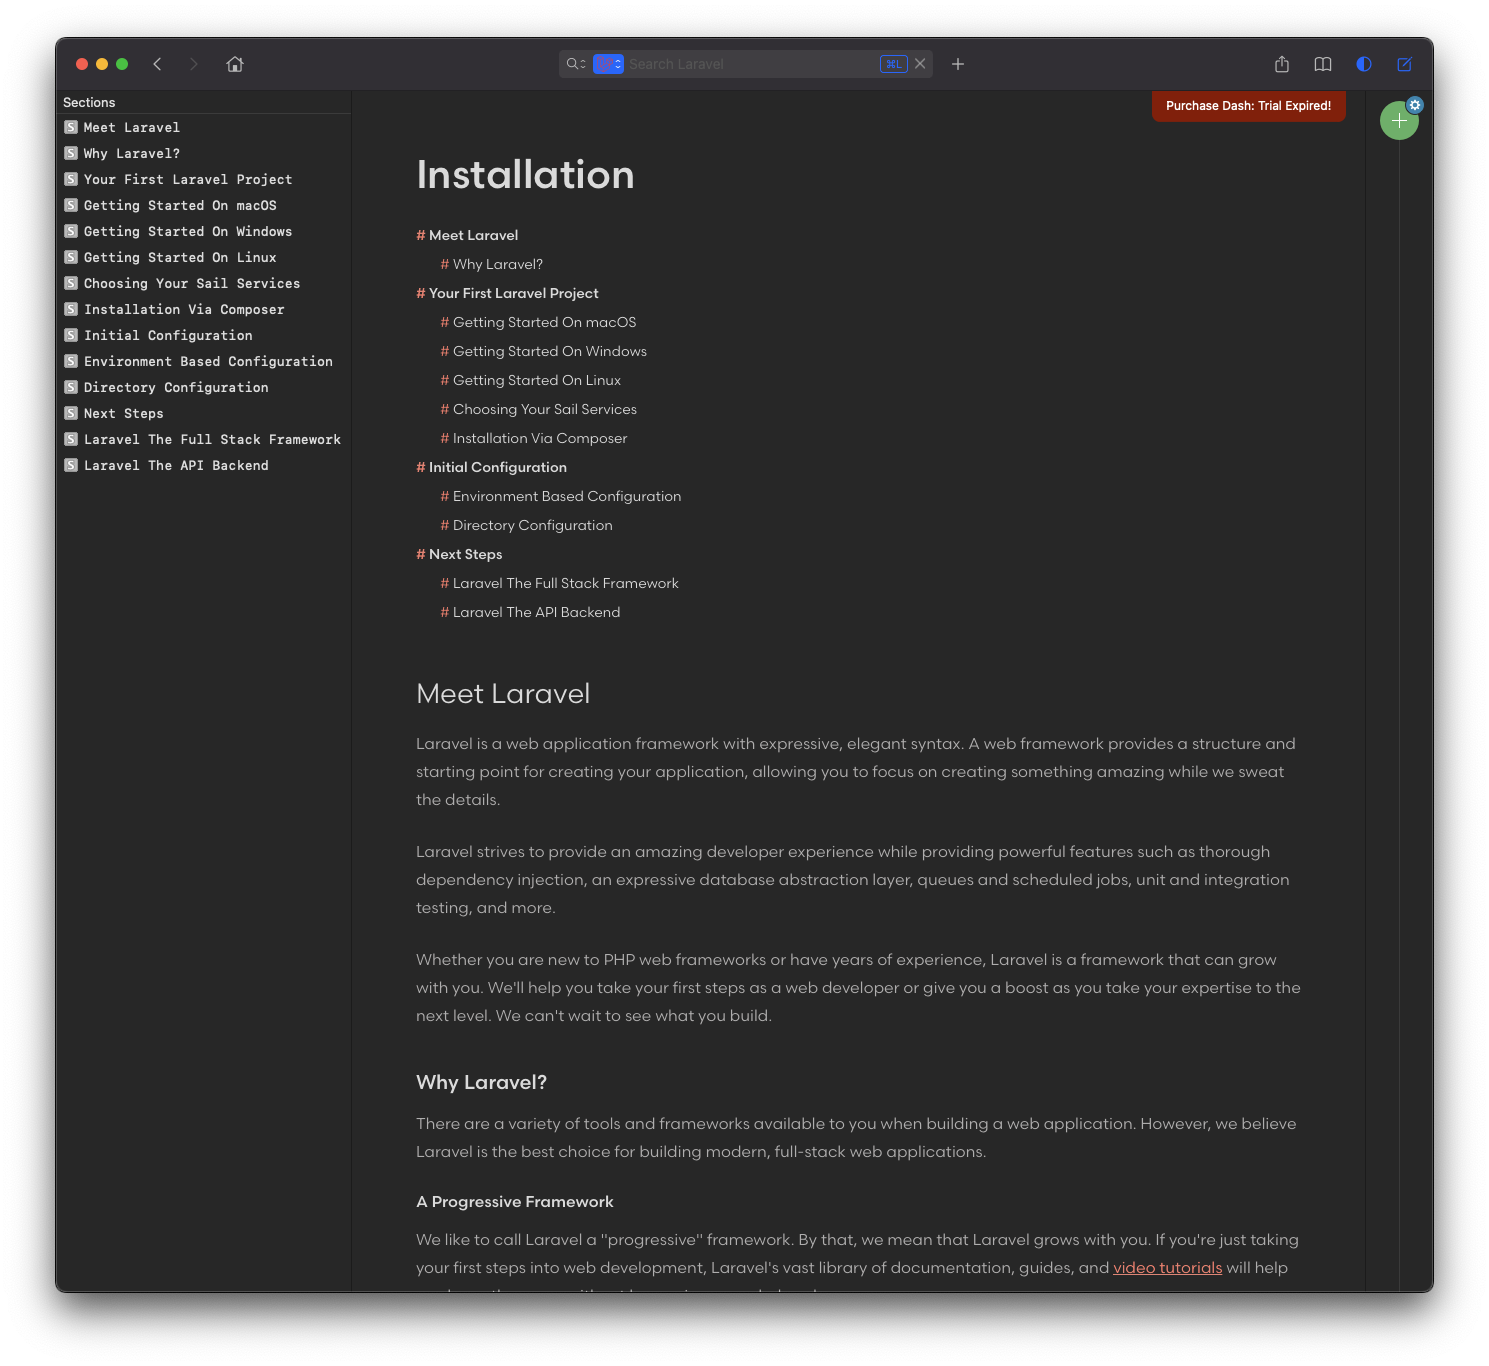The width and height of the screenshot is (1489, 1366).
Task: Select Why Laravel? in Sections sidebar
Action: [x=204, y=154]
